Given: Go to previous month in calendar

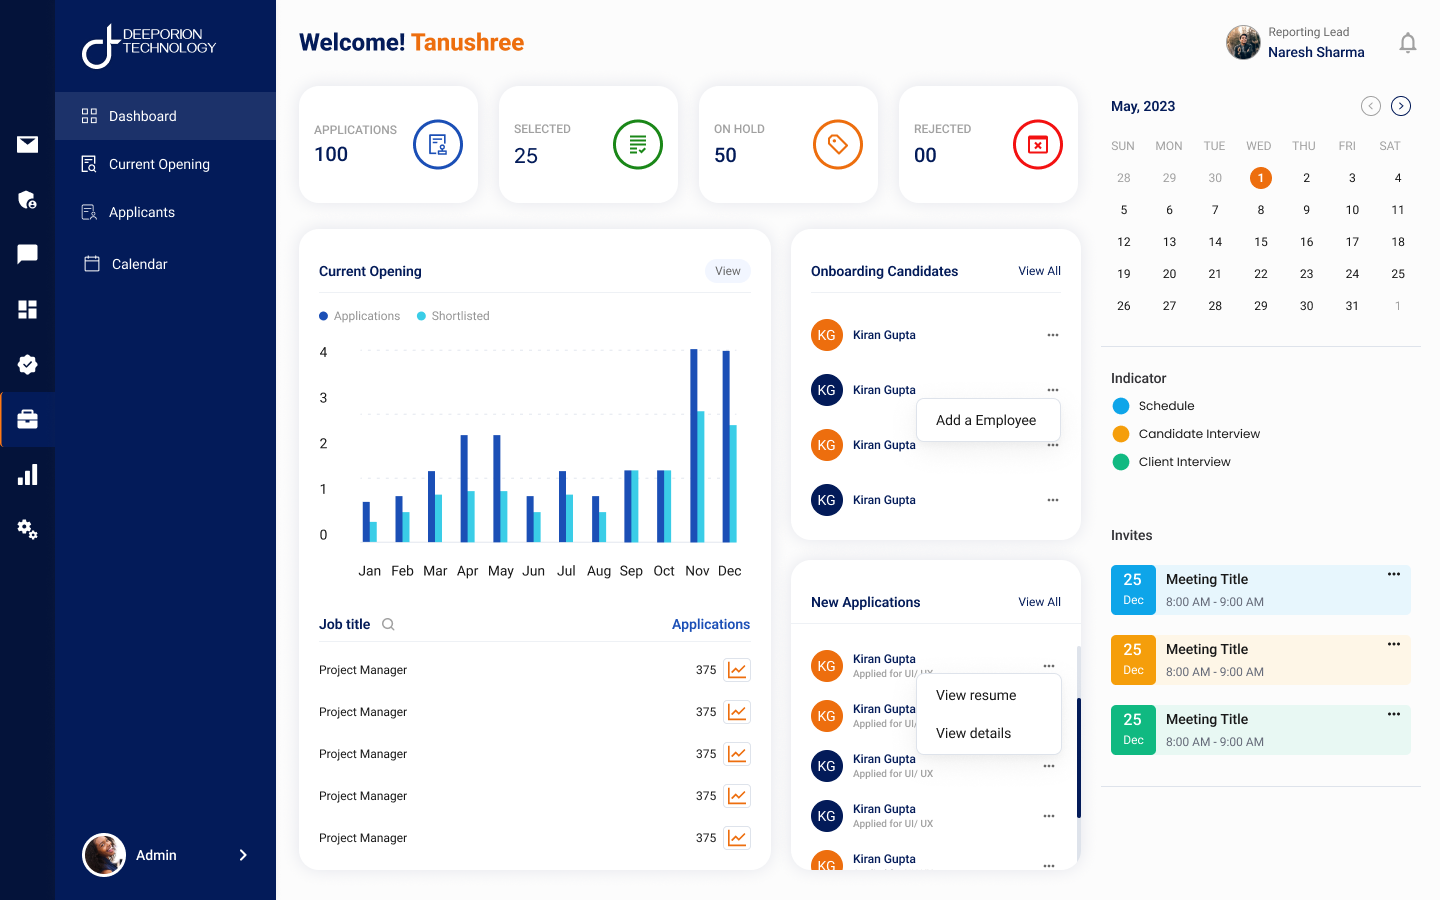Looking at the screenshot, I should point(1371,106).
